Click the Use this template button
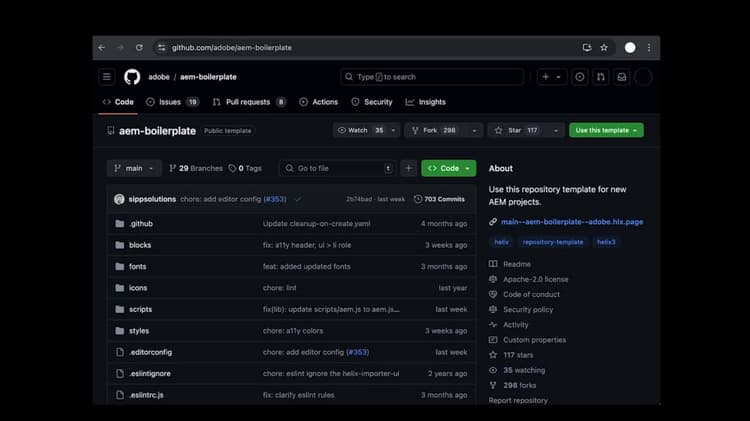 coord(606,130)
